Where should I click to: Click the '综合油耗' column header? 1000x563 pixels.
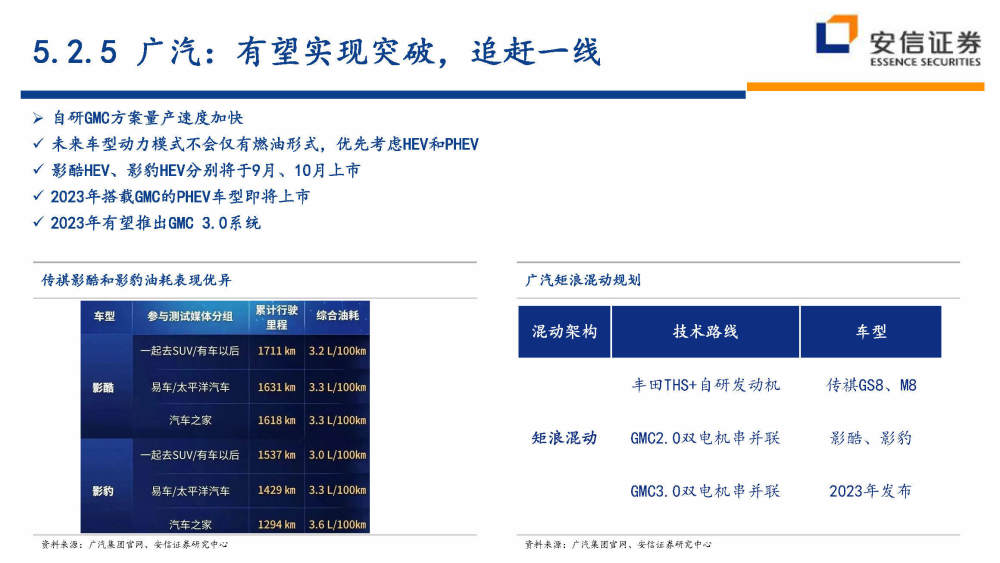click(x=338, y=315)
